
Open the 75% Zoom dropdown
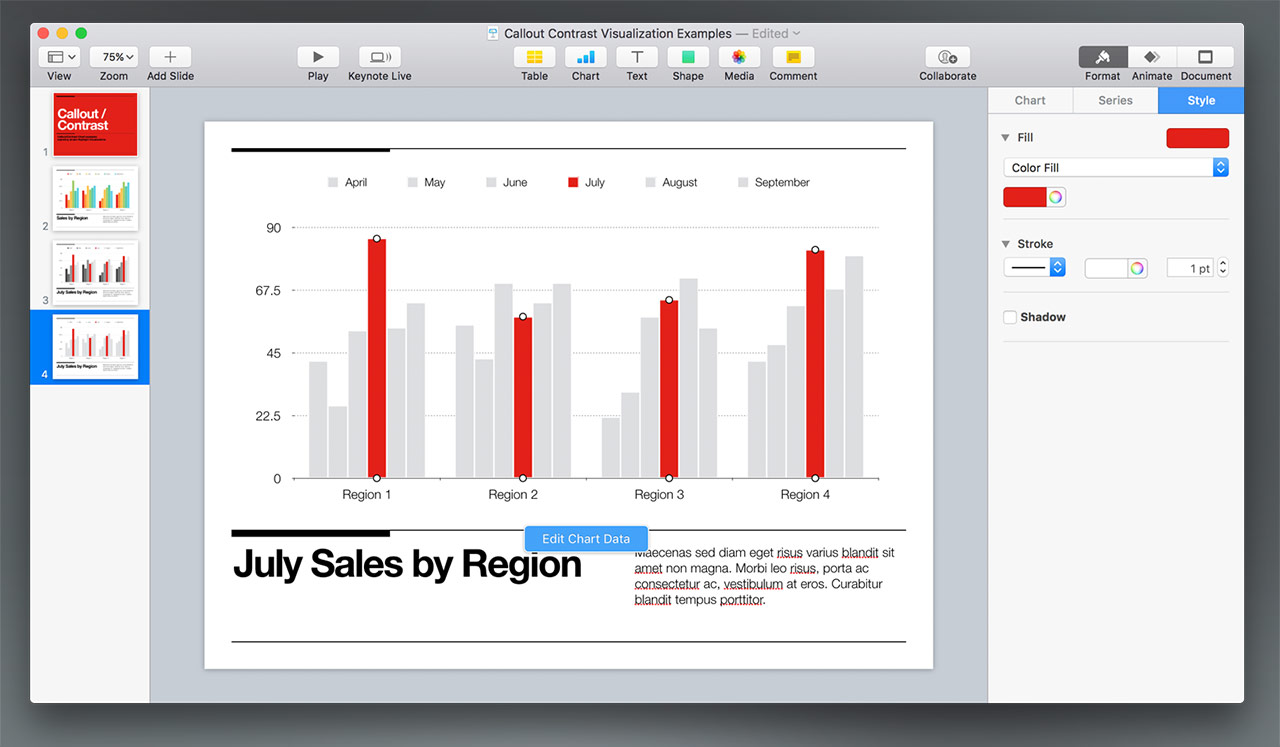pyautogui.click(x=114, y=58)
